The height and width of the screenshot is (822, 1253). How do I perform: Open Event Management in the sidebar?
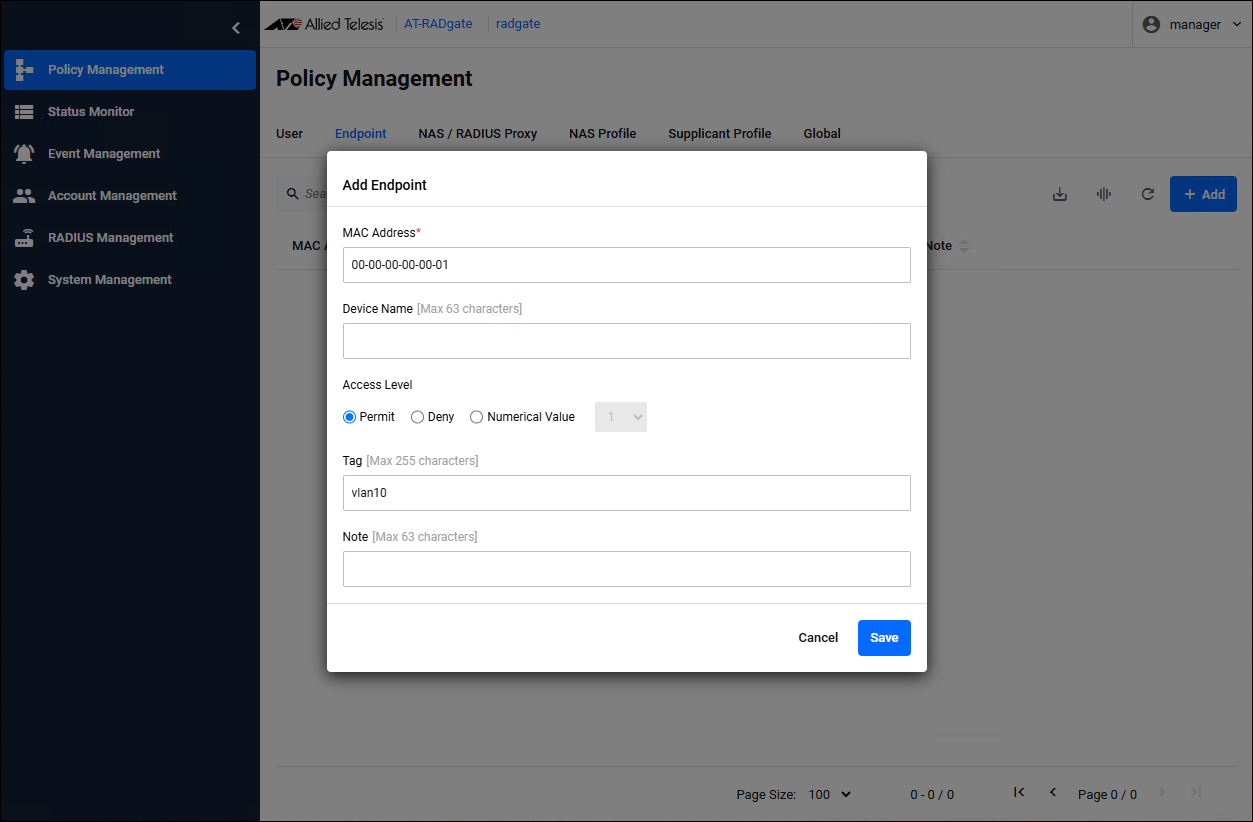(103, 154)
